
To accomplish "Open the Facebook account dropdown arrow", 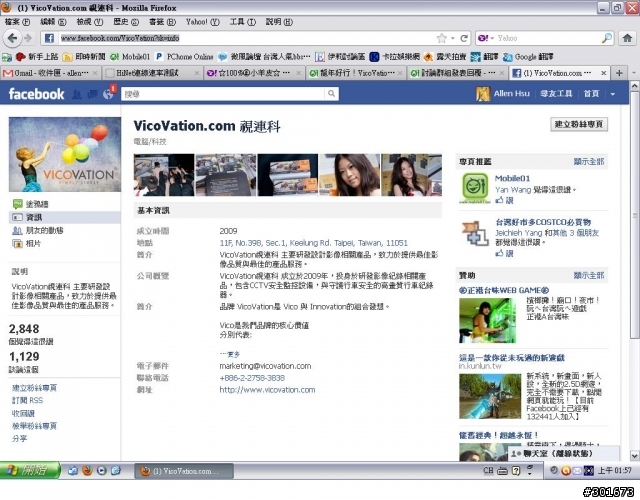I will tap(613, 94).
